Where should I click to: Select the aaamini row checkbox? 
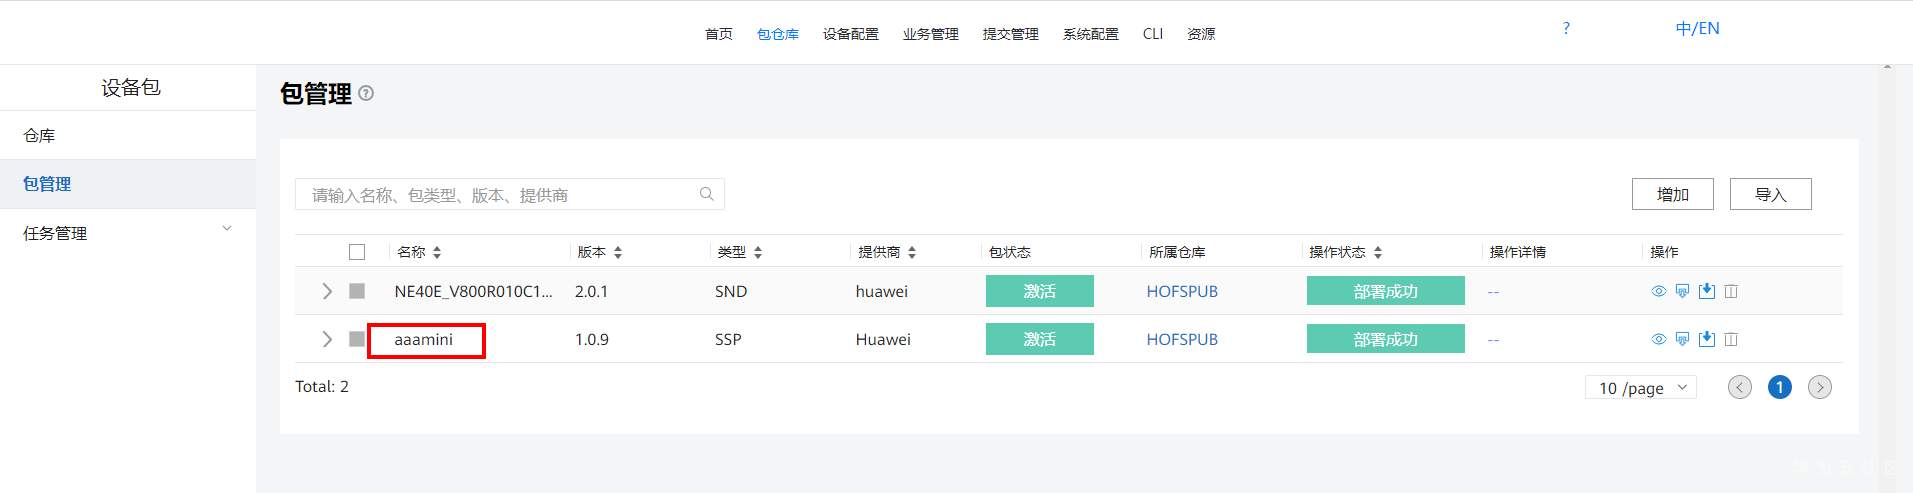(357, 339)
